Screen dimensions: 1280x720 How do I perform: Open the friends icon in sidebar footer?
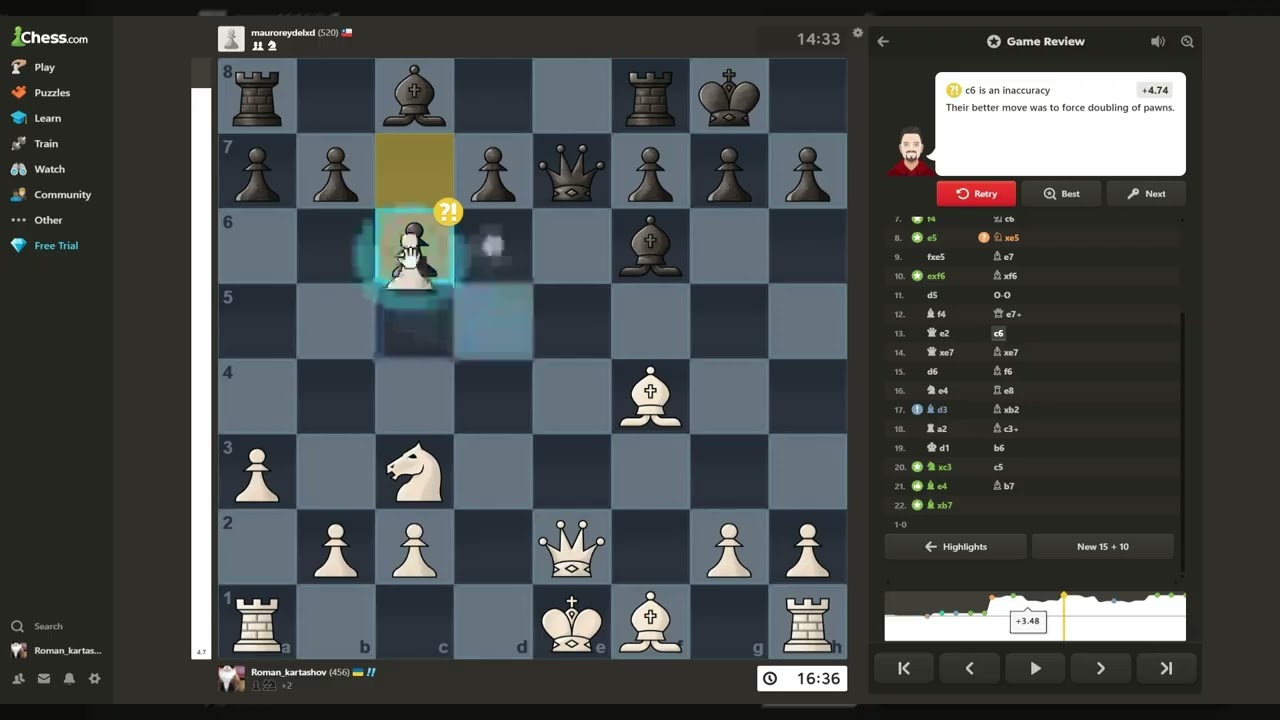pos(18,678)
